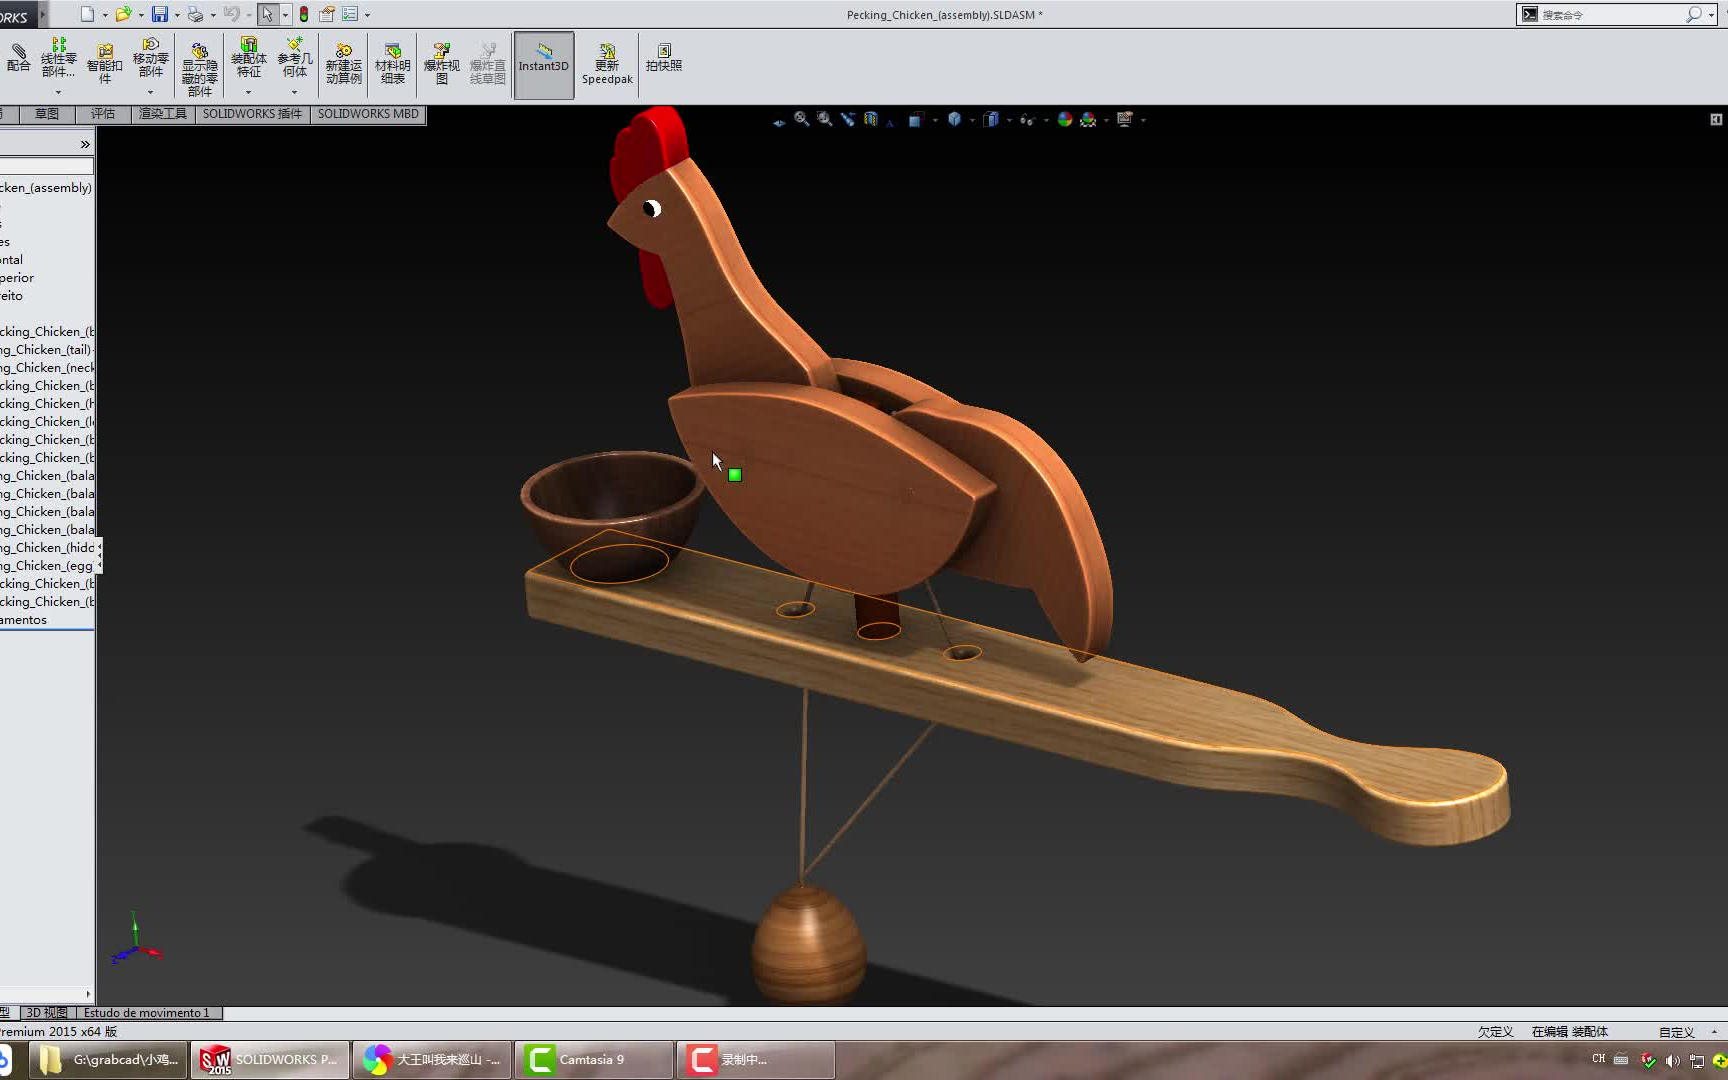The image size is (1728, 1080).
Task: Click New Motion Study (新建运动算例)
Action: tap(343, 64)
